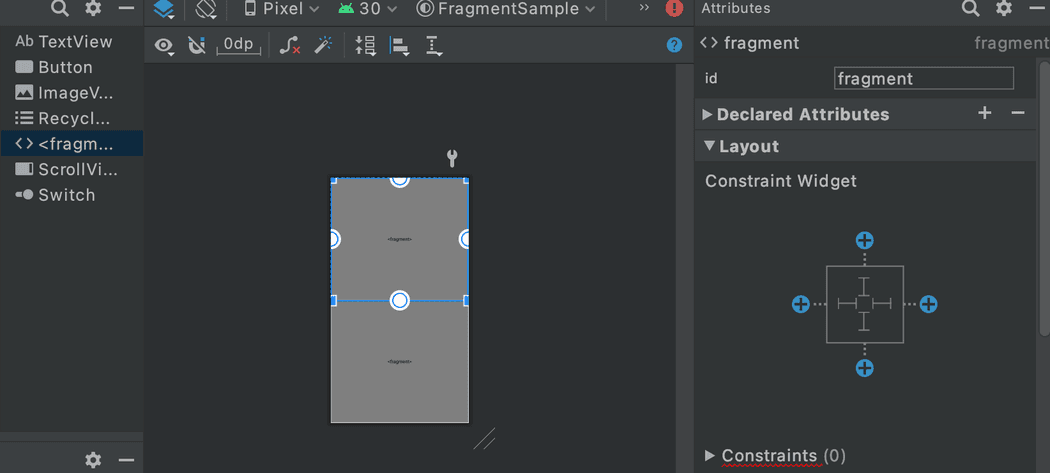Viewport: 1050px width, 473px height.
Task: Open the view options eye icon
Action: (x=164, y=46)
